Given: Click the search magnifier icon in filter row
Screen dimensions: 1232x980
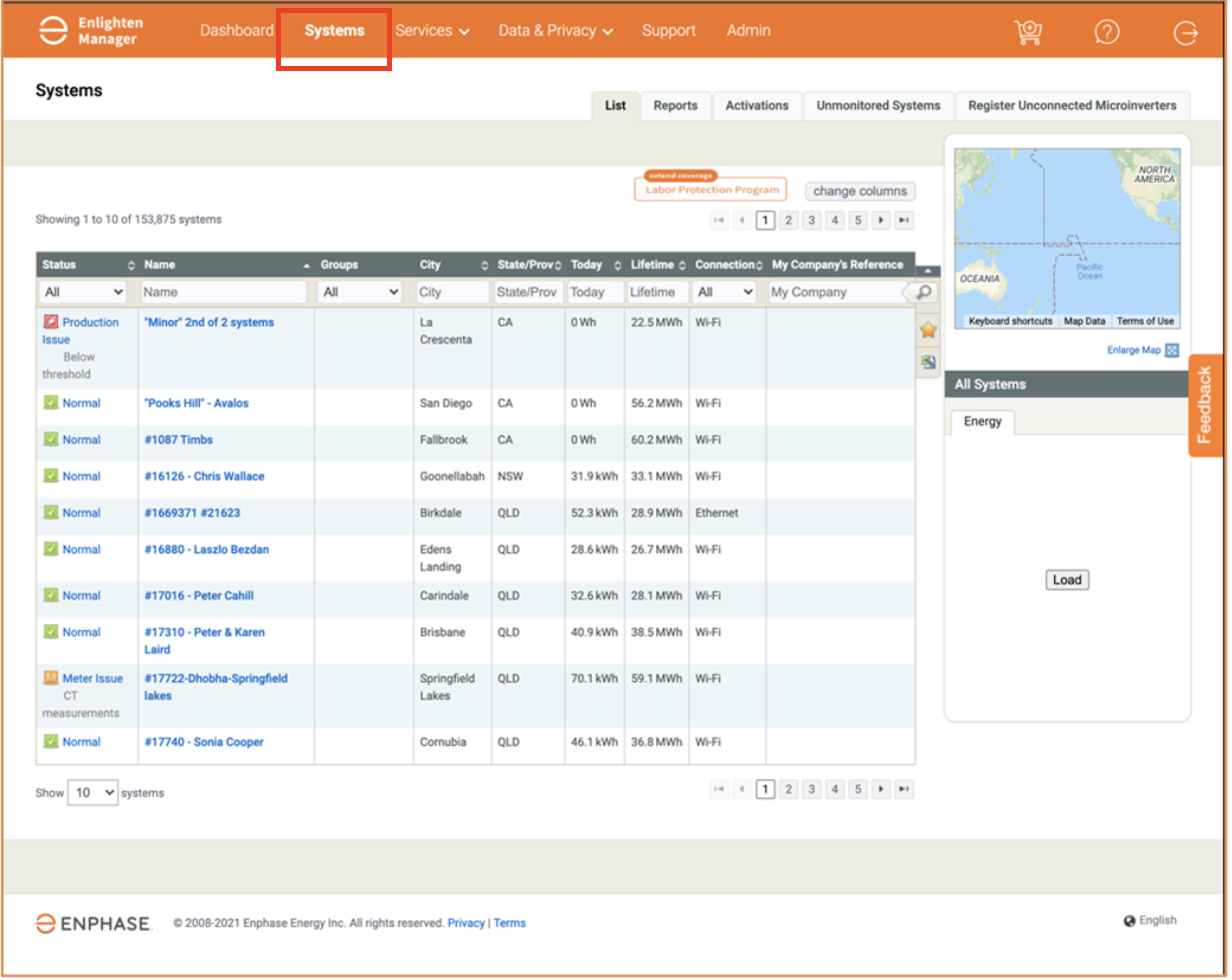Looking at the screenshot, I should (x=925, y=292).
